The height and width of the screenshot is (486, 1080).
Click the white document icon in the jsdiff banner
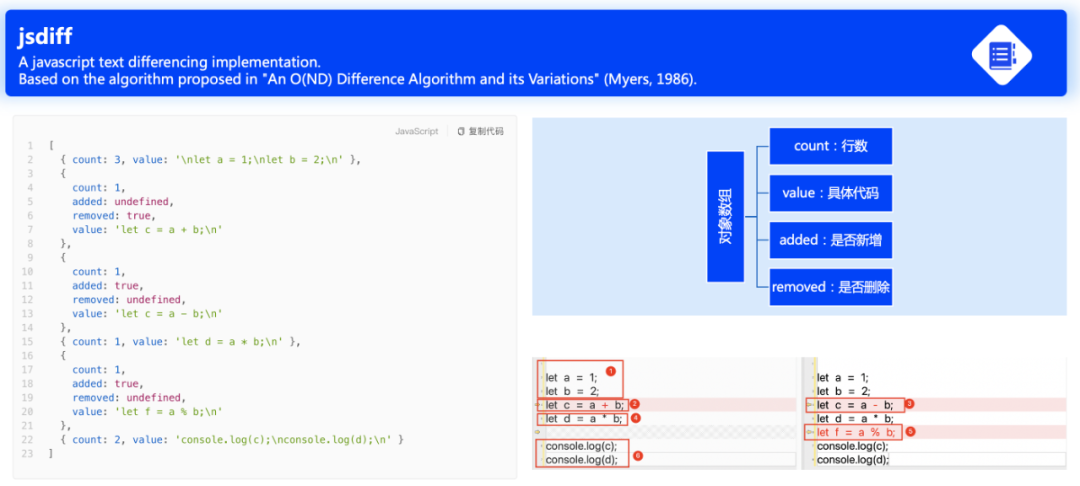[x=1001, y=54]
